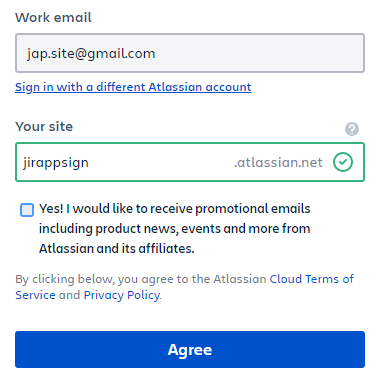Click the green checkmark validation icon

pyautogui.click(x=343, y=162)
